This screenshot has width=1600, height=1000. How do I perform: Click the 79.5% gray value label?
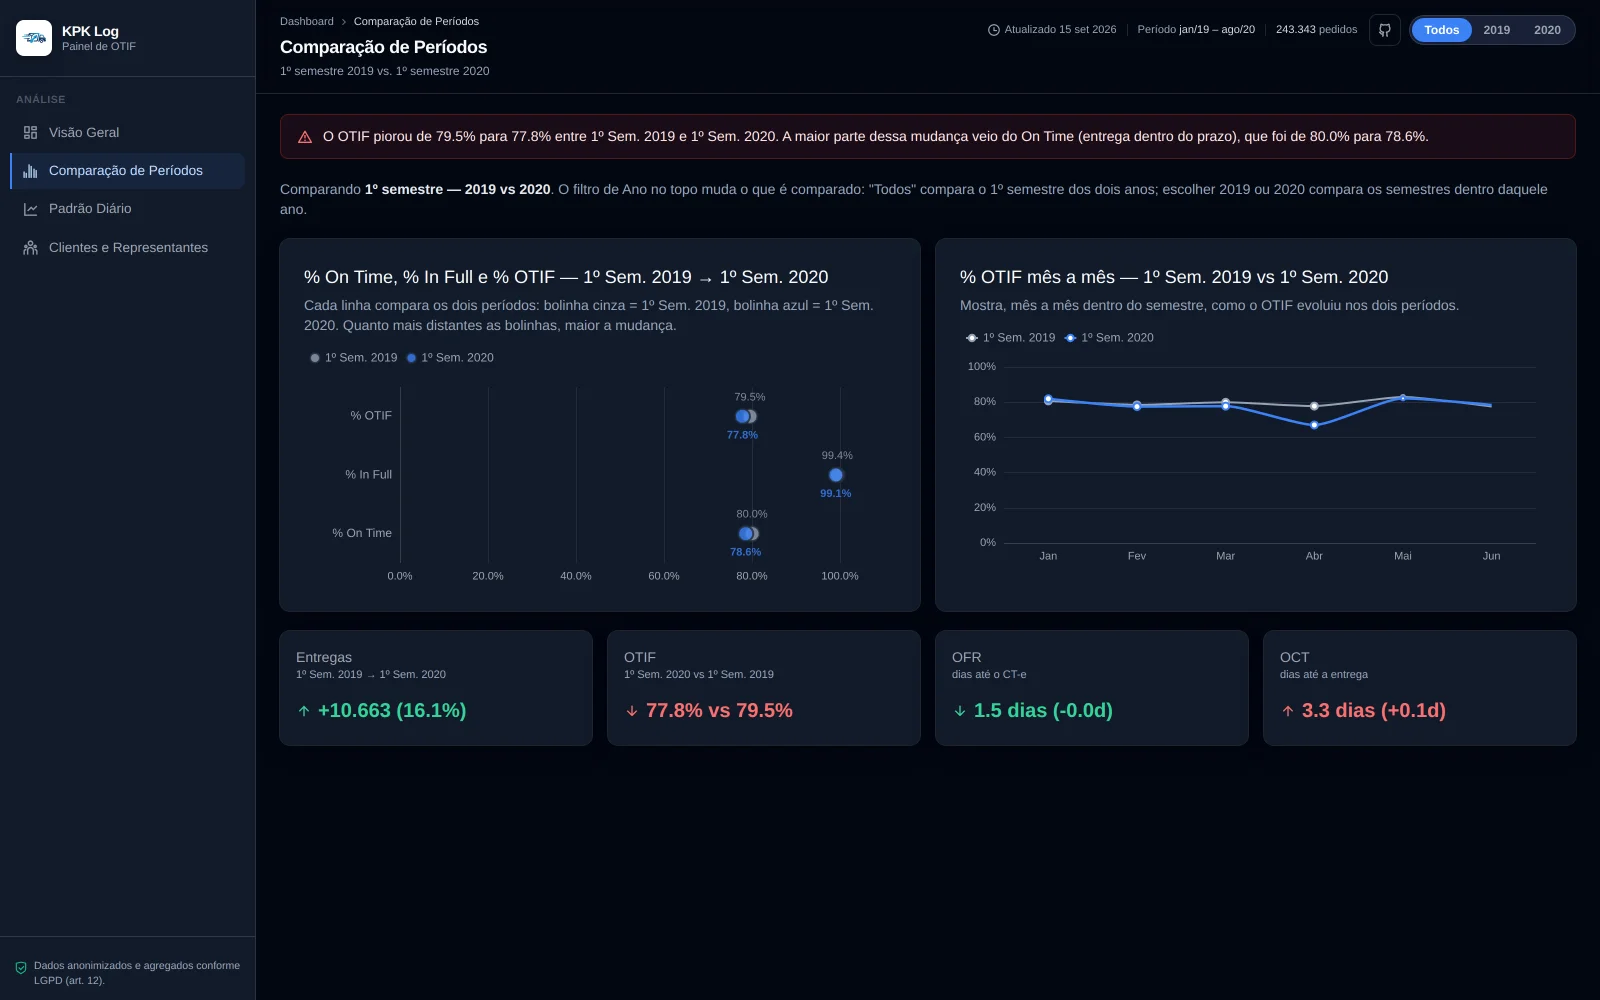[x=750, y=398]
